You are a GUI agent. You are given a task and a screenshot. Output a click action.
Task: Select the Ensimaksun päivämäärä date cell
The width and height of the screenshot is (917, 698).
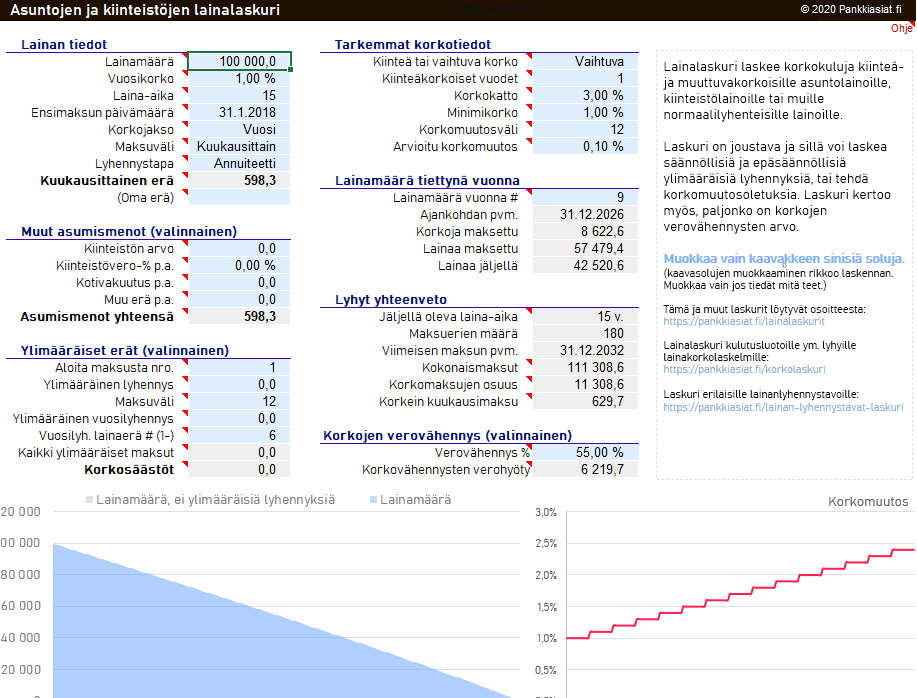(x=239, y=112)
